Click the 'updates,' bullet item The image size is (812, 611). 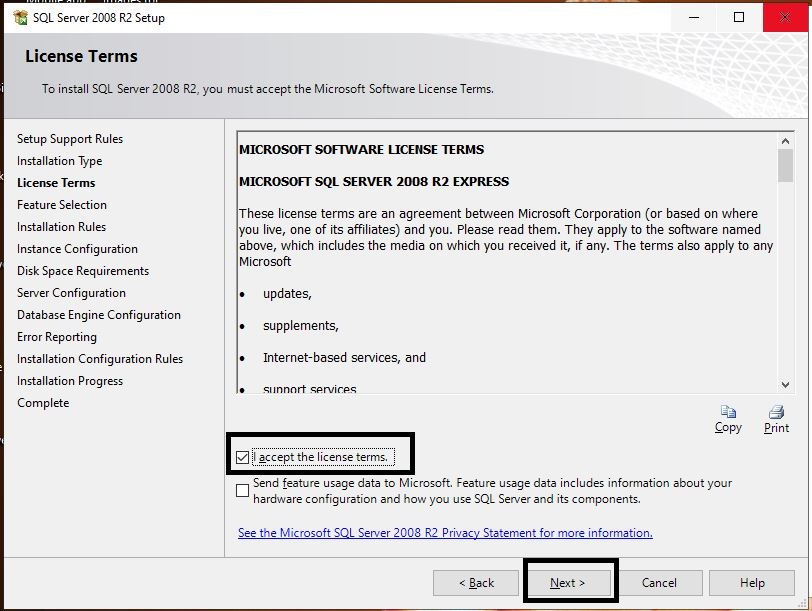tap(287, 294)
